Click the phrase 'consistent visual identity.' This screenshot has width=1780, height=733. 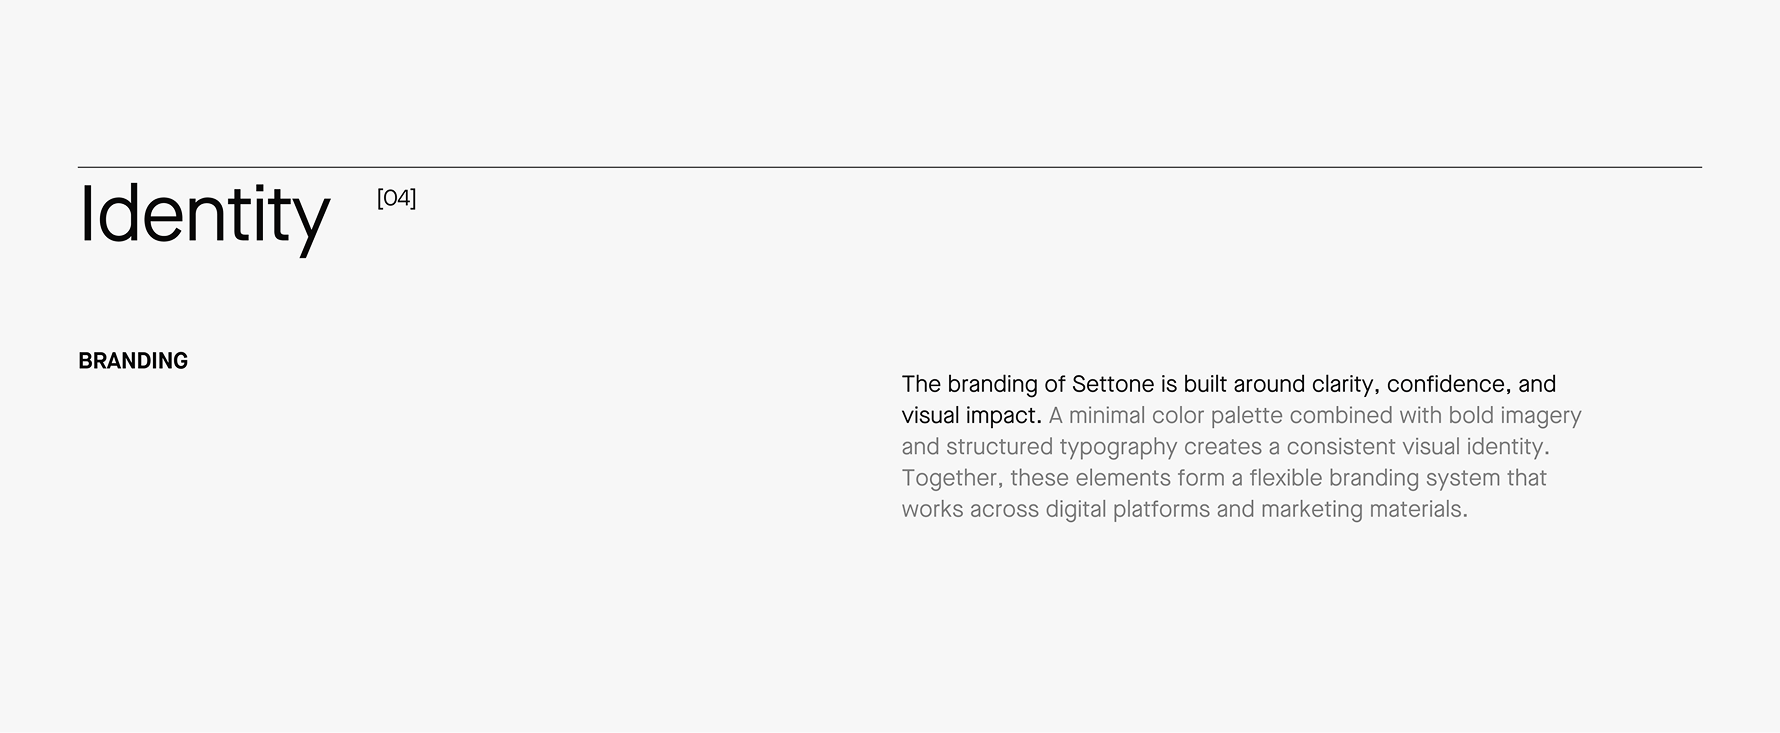pos(1417,446)
